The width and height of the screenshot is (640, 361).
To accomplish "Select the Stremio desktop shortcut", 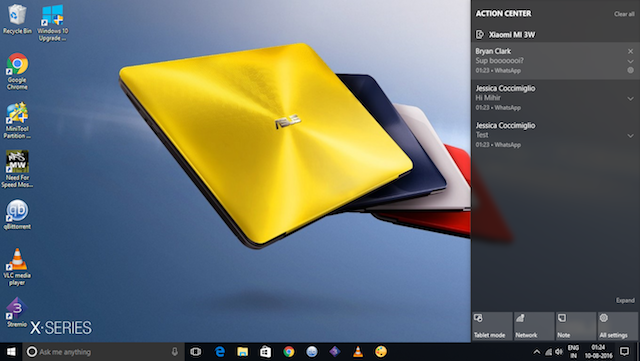I will click(17, 312).
